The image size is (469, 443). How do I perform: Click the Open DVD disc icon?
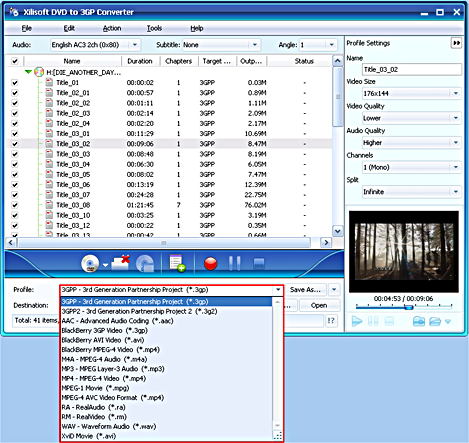pyautogui.click(x=90, y=263)
